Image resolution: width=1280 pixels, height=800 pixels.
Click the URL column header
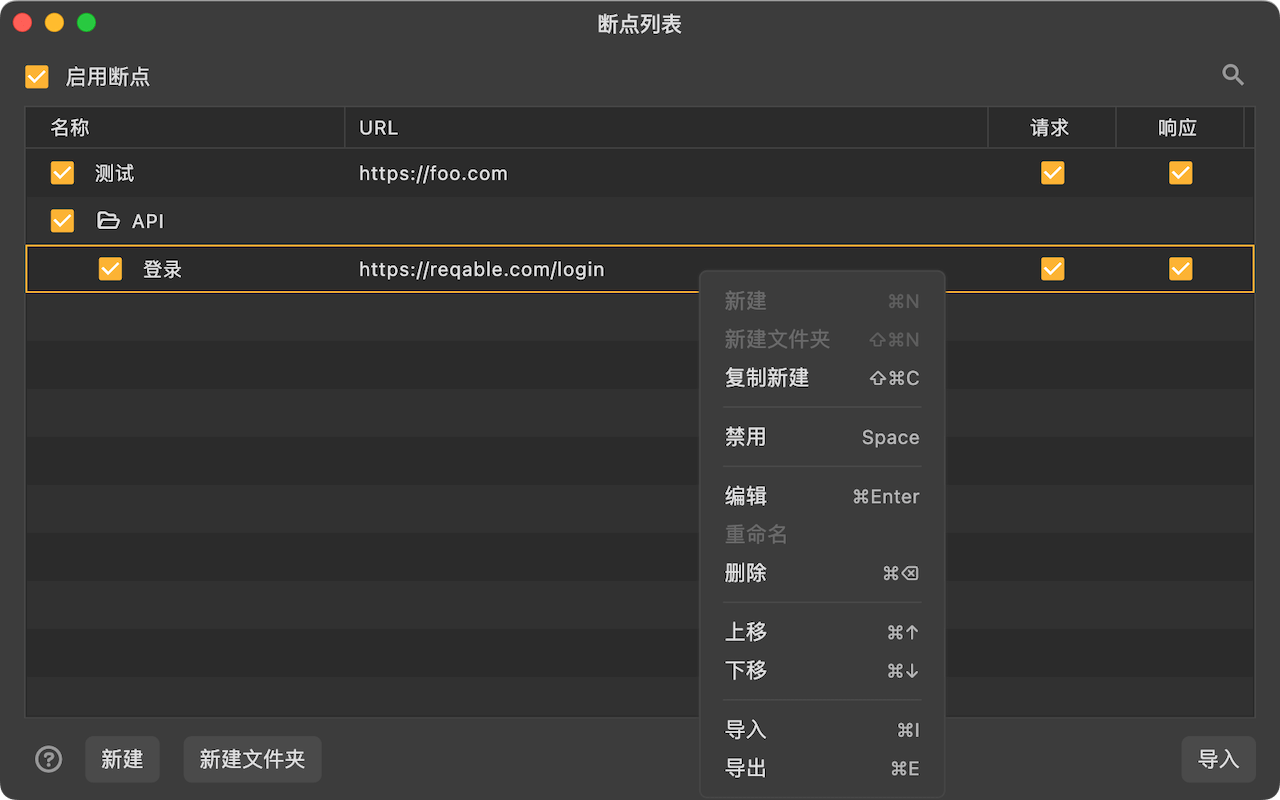tap(667, 128)
